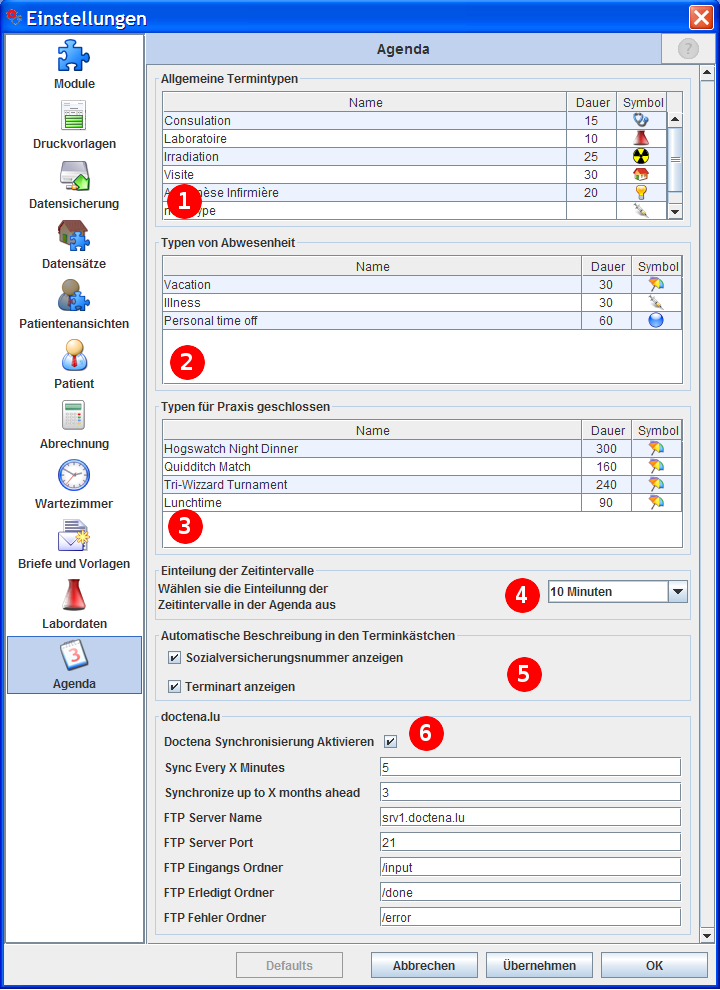Select the Druckvorlagen sidebar icon
This screenshot has height=990, width=720.
point(74,116)
